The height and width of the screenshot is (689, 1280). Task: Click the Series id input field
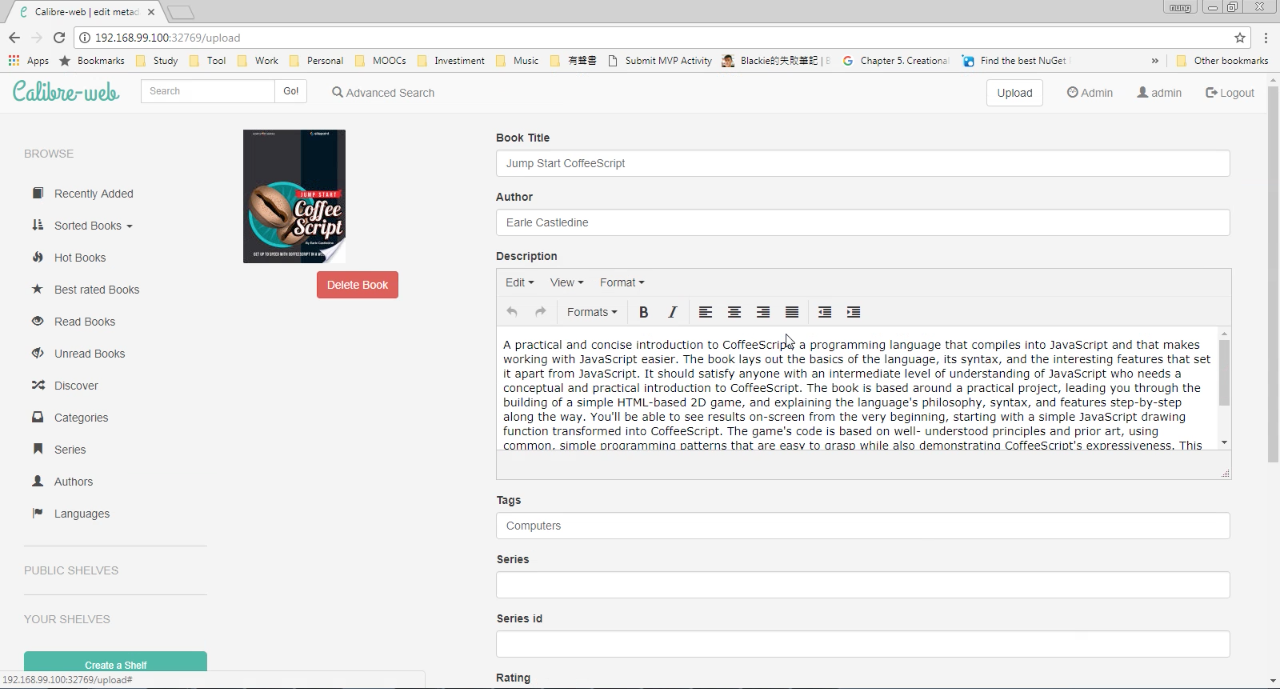[863, 644]
